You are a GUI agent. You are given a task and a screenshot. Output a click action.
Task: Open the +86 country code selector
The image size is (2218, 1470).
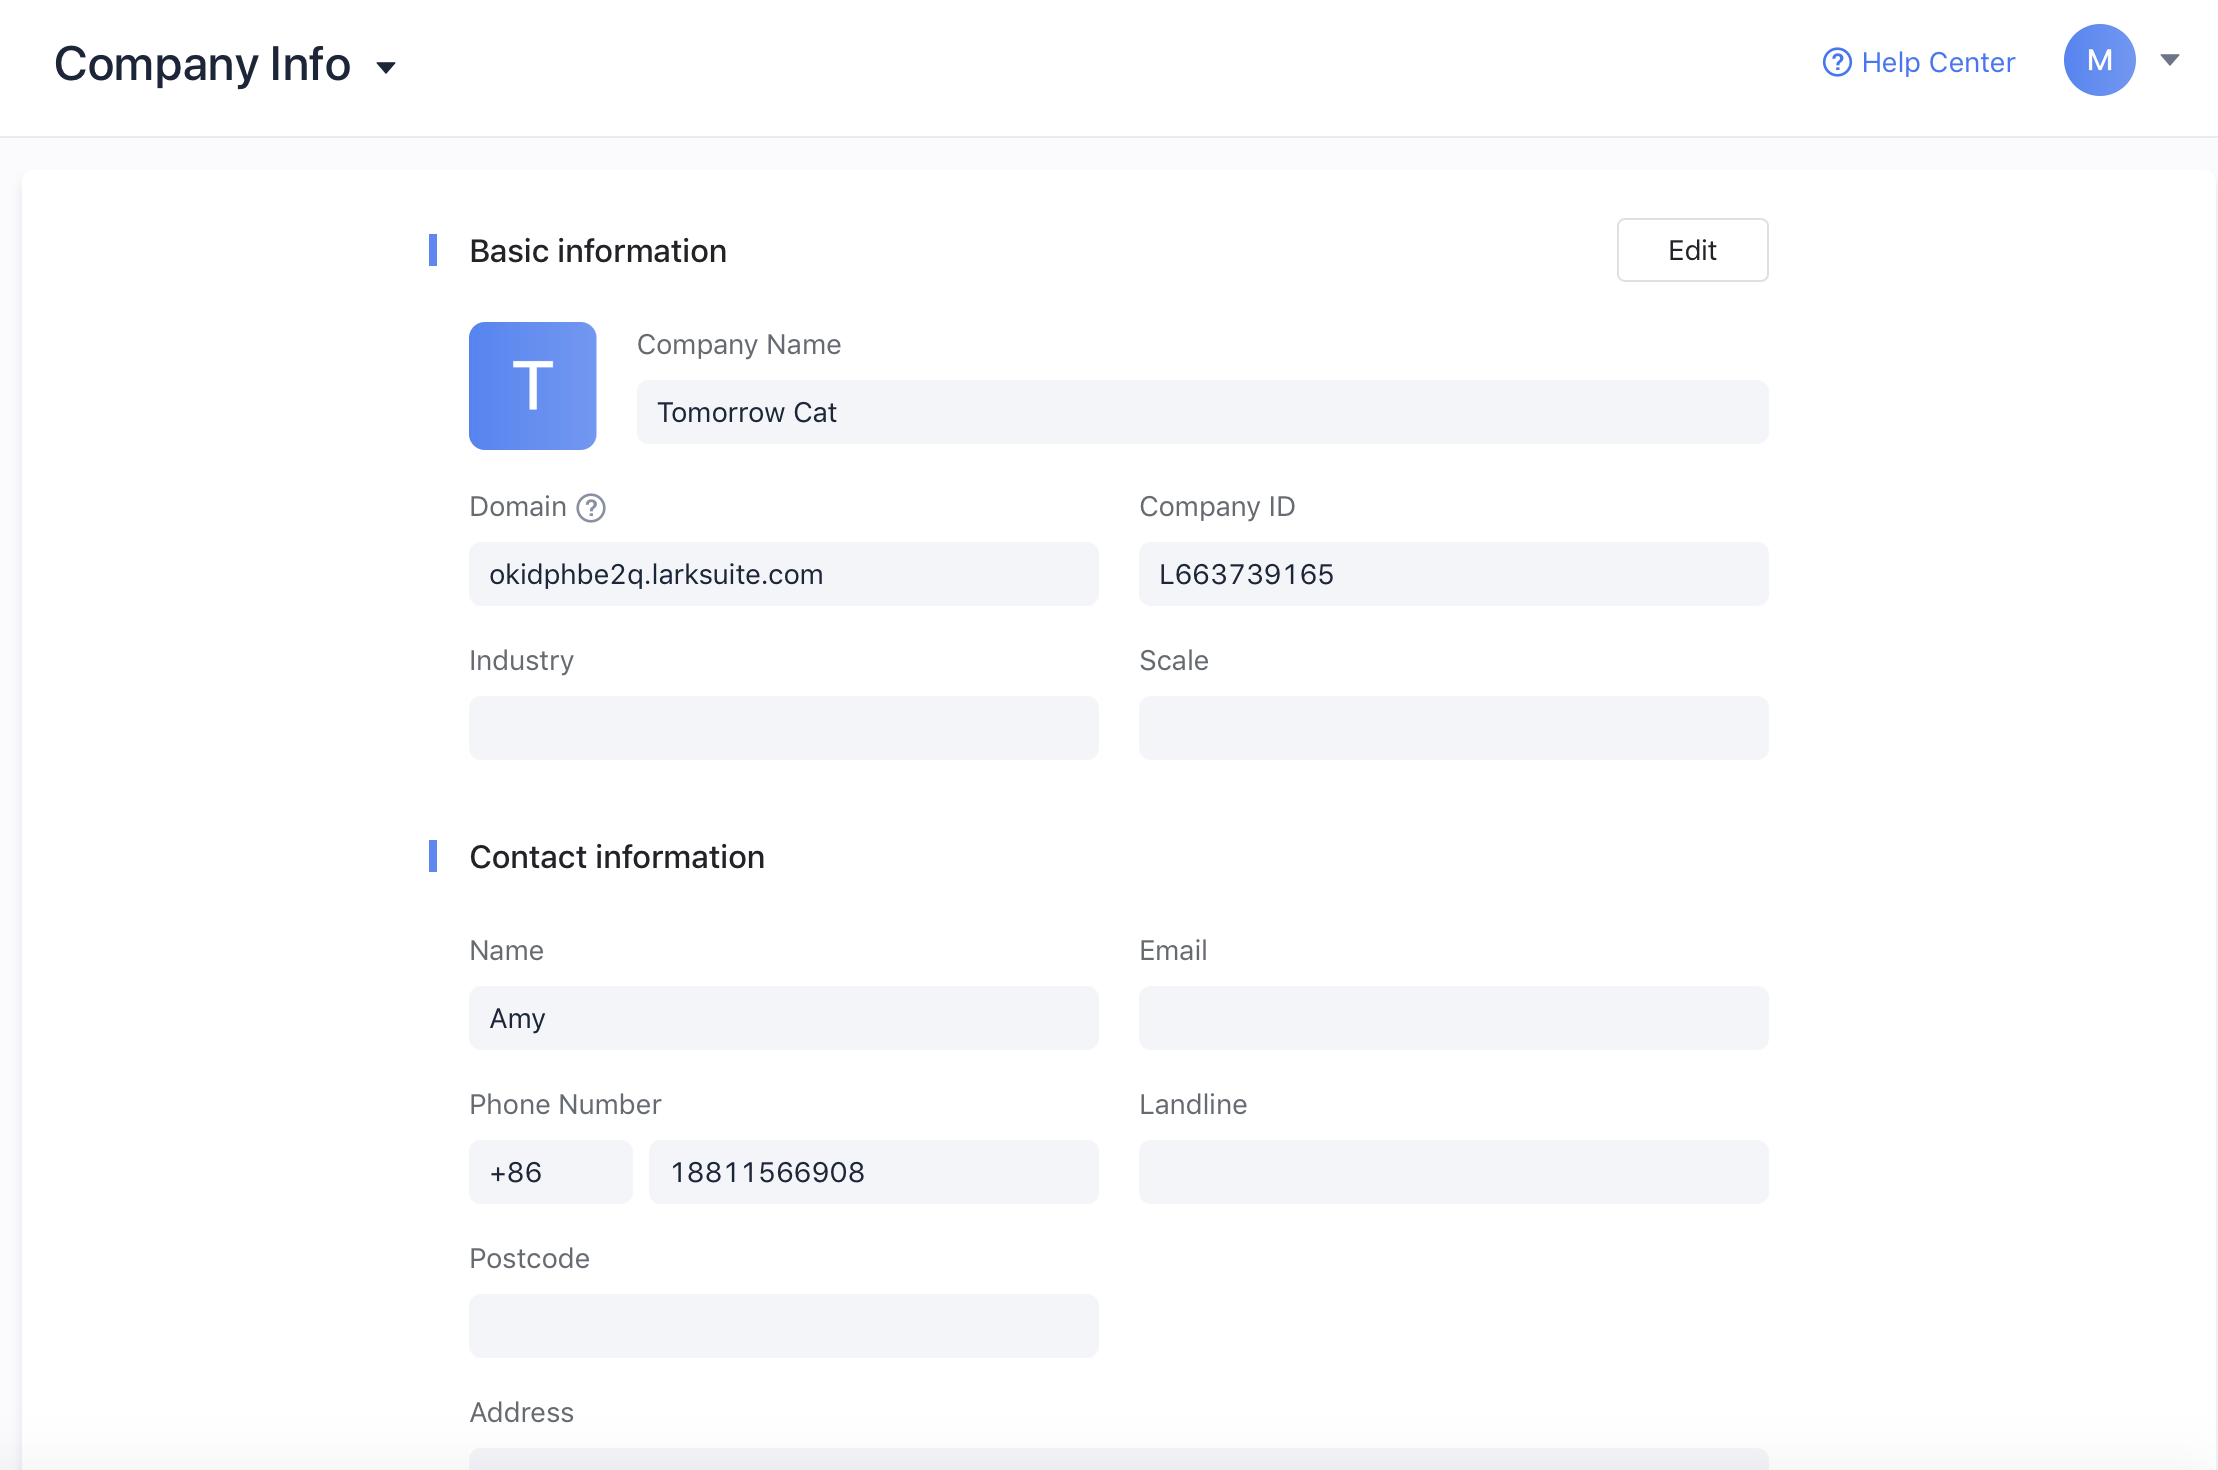[x=550, y=1172]
